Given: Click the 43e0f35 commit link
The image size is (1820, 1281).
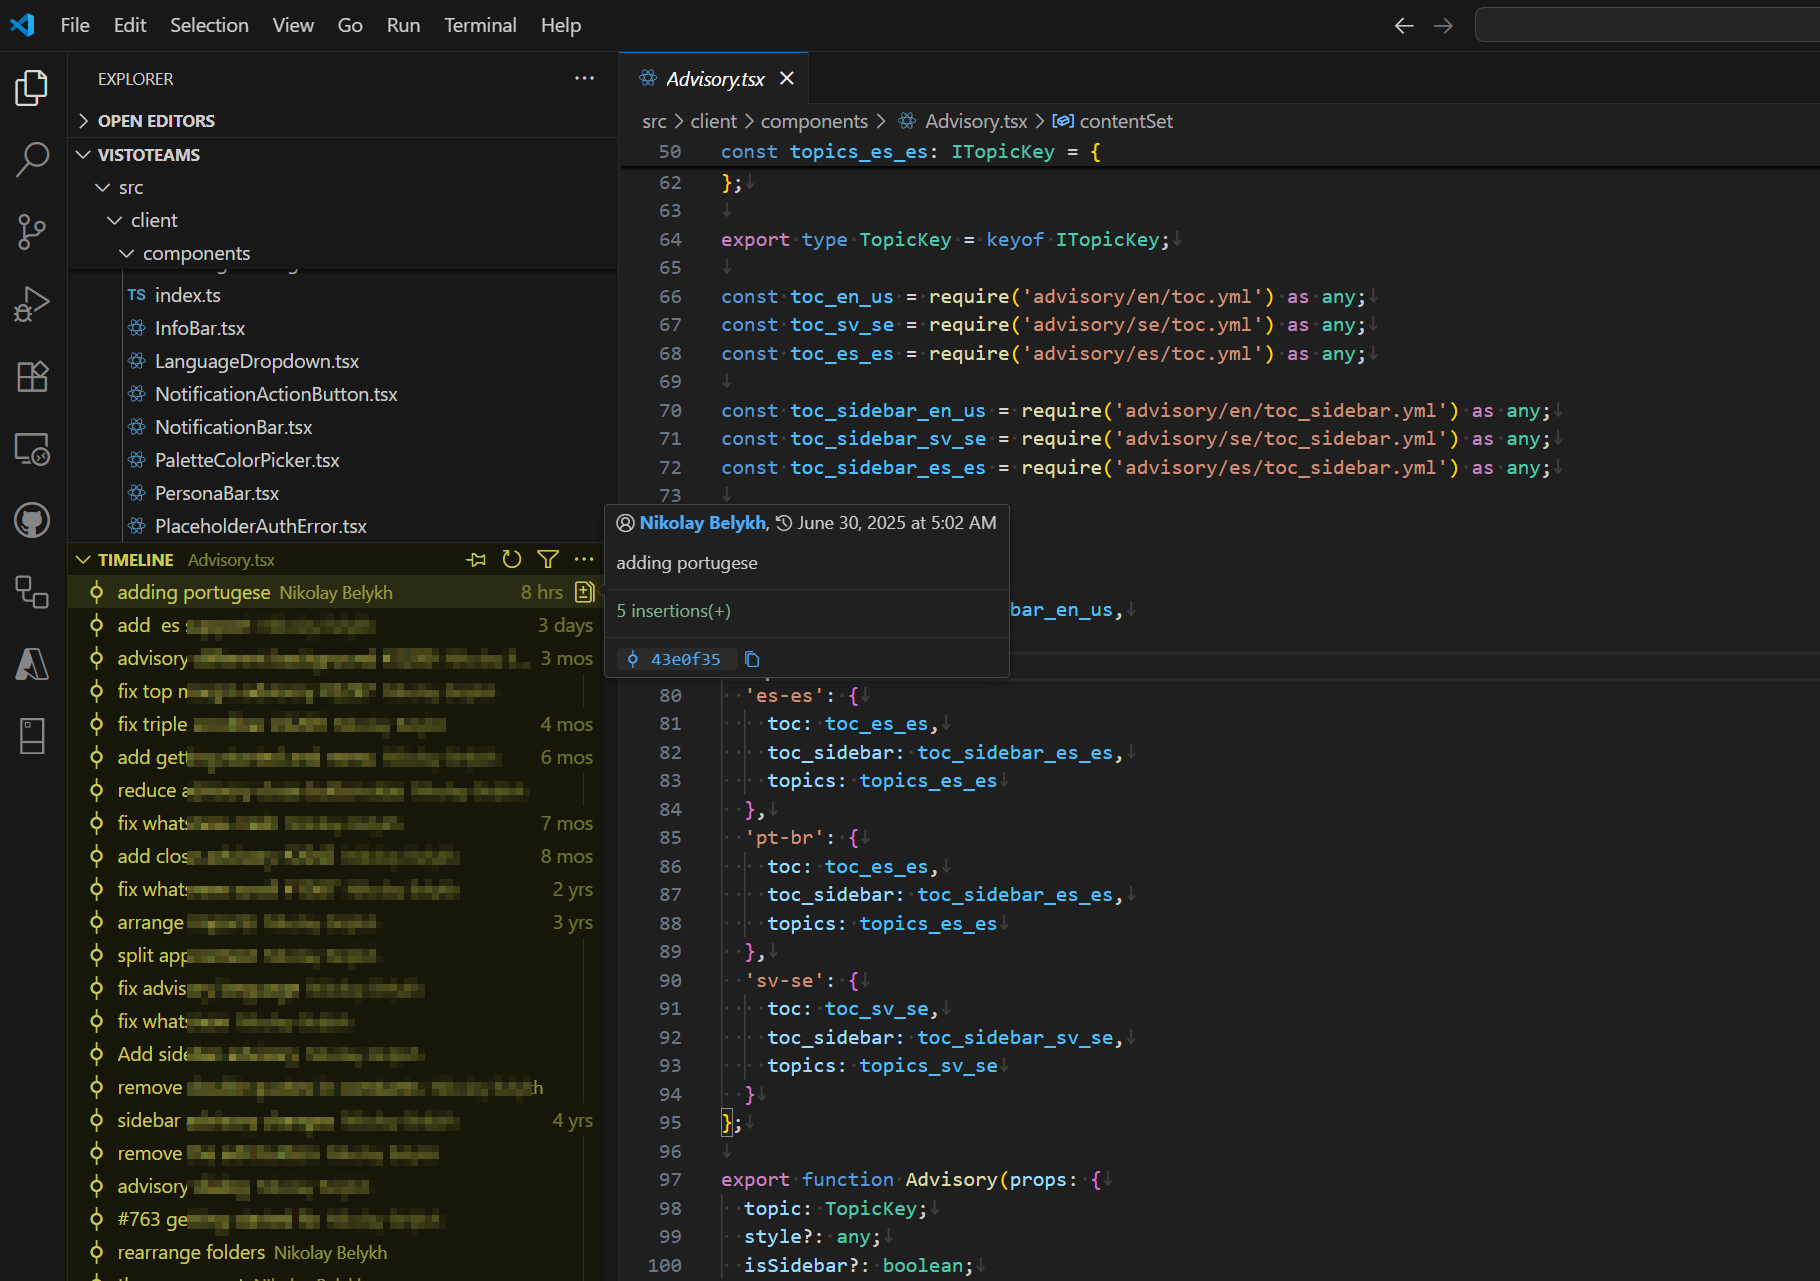Looking at the screenshot, I should click(x=685, y=660).
